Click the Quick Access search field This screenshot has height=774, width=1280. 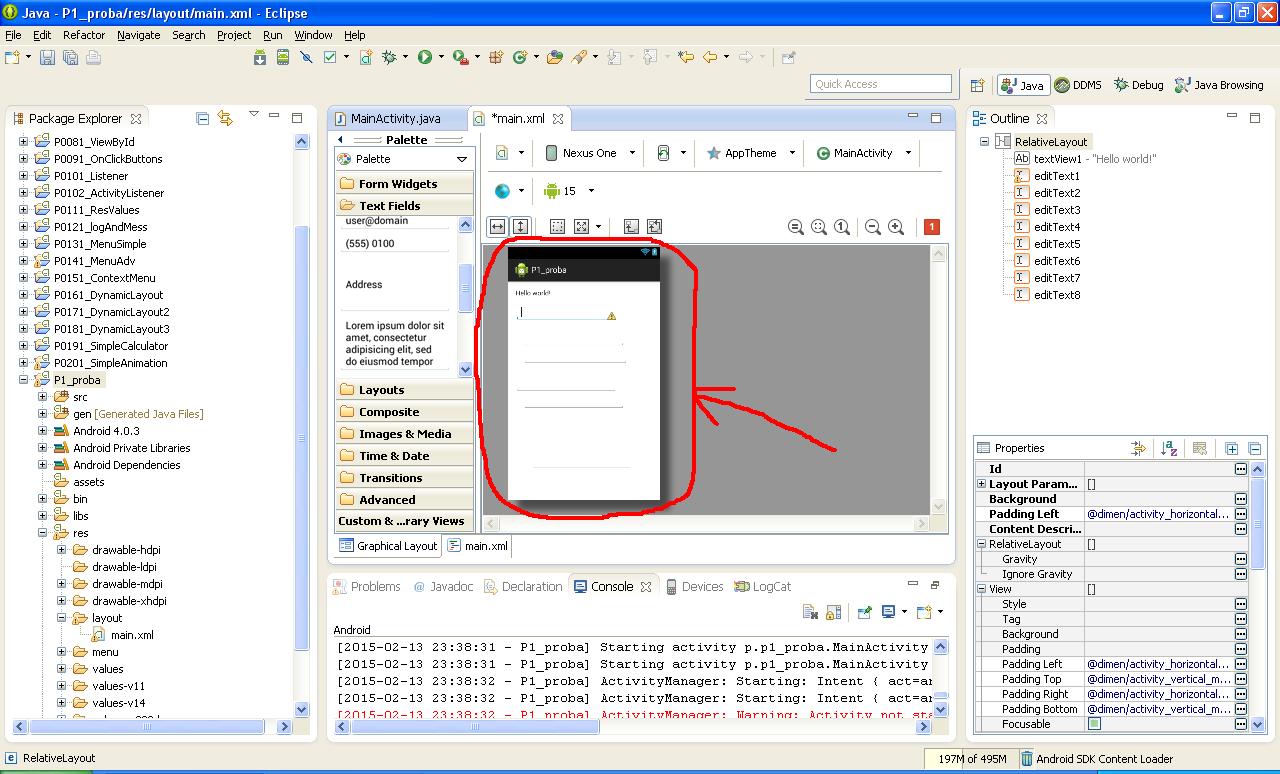click(881, 84)
